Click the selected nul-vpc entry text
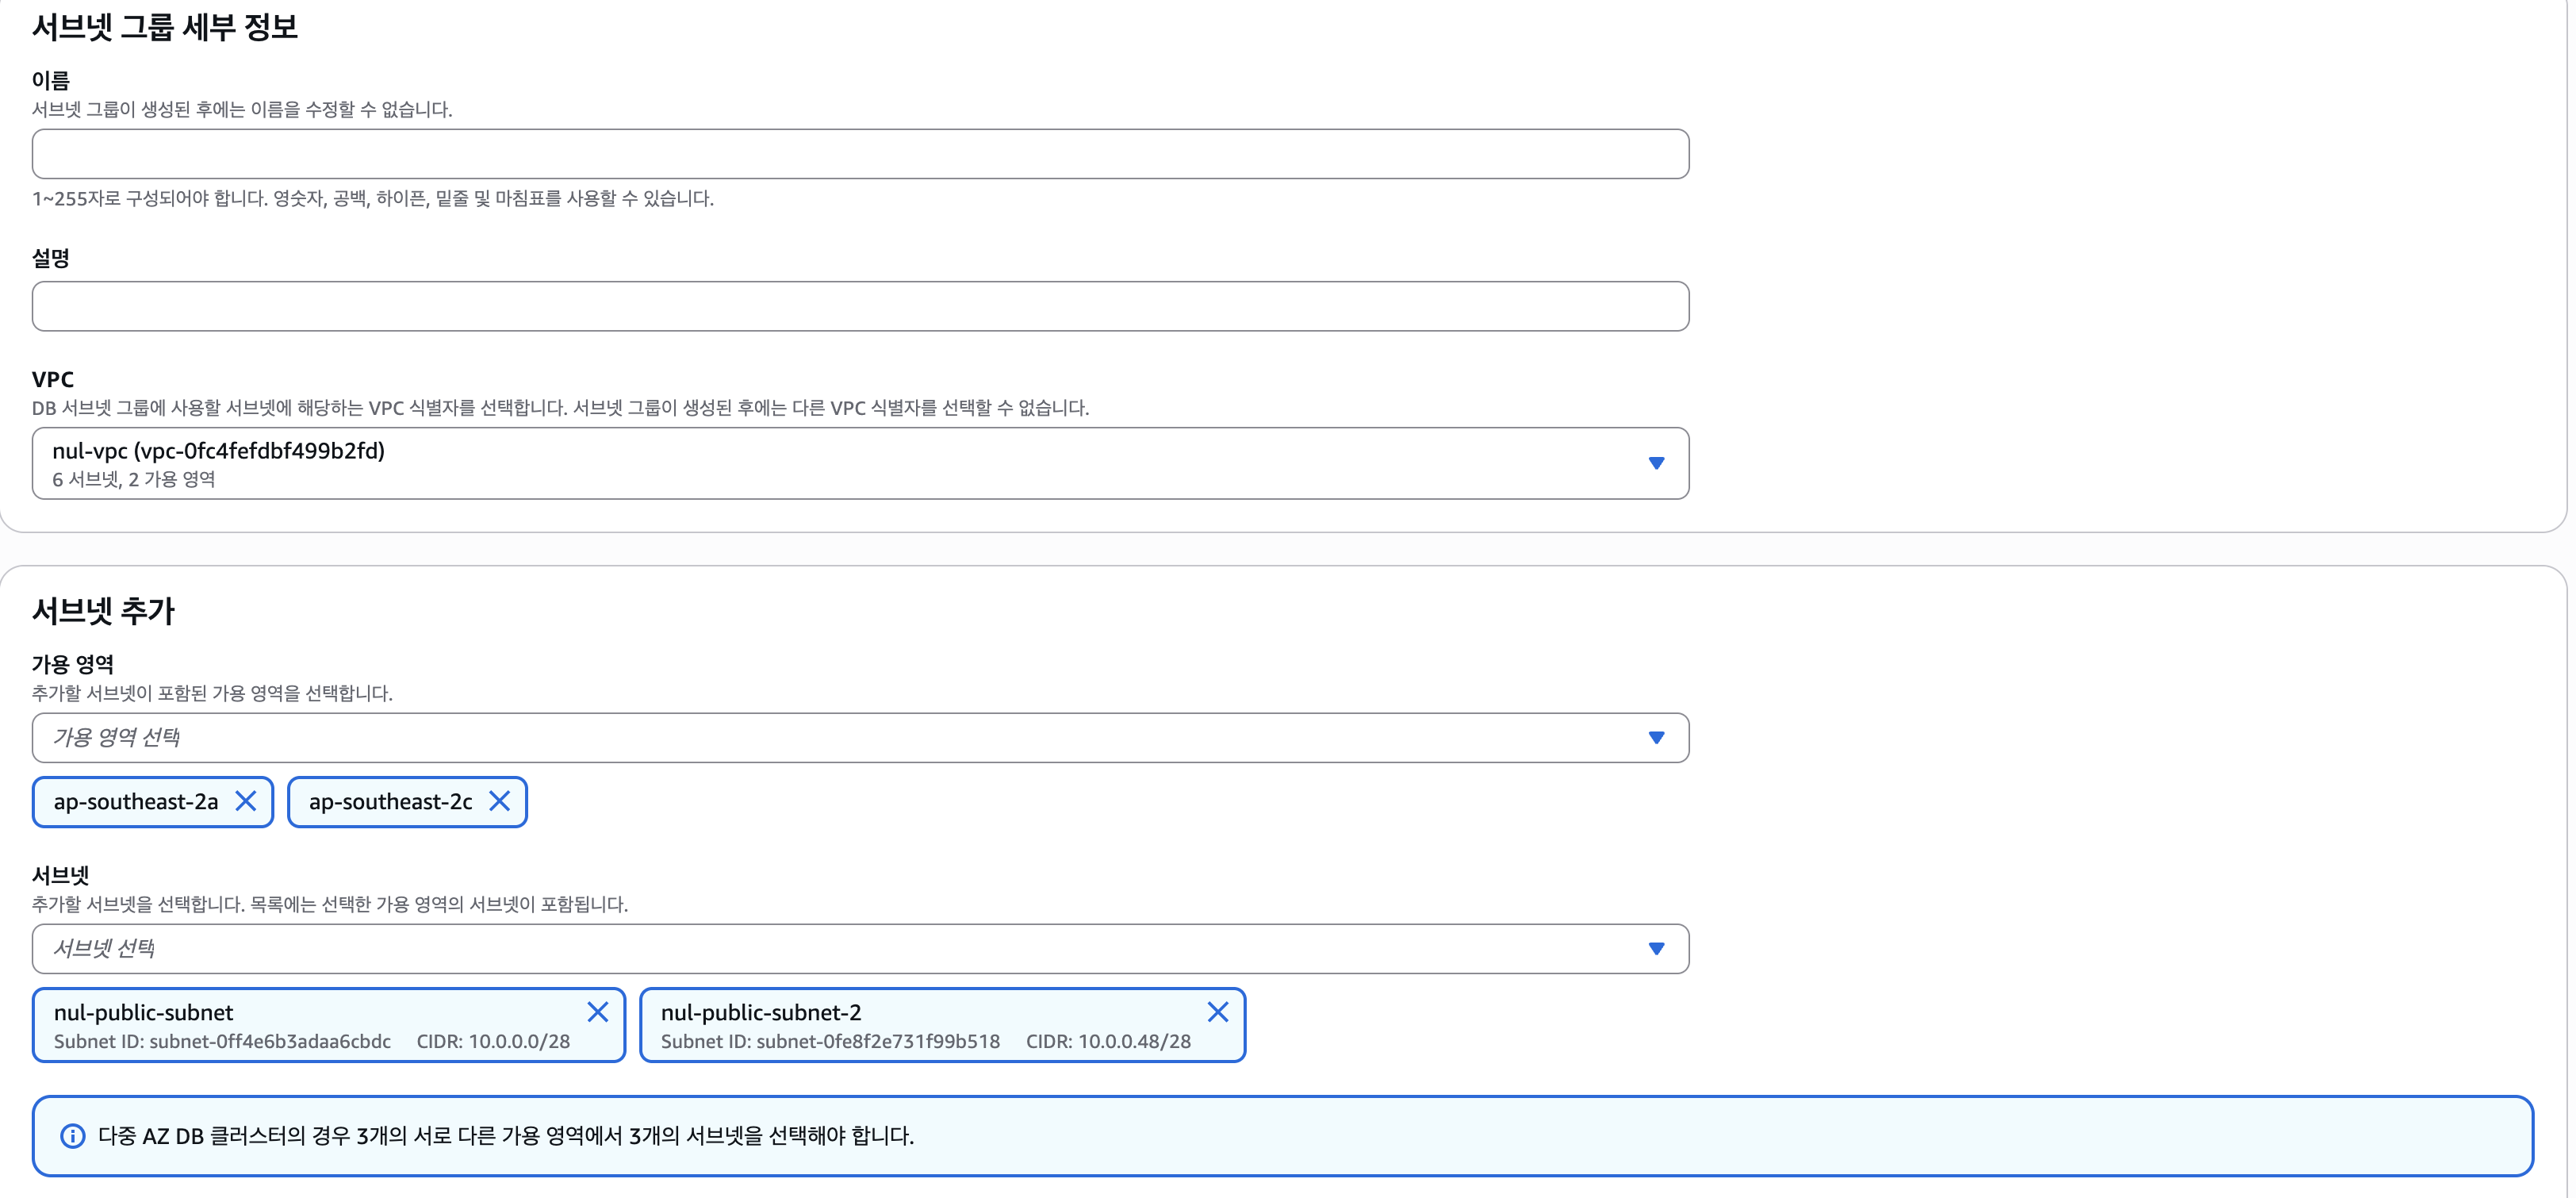The width and height of the screenshot is (2576, 1198). (x=218, y=451)
